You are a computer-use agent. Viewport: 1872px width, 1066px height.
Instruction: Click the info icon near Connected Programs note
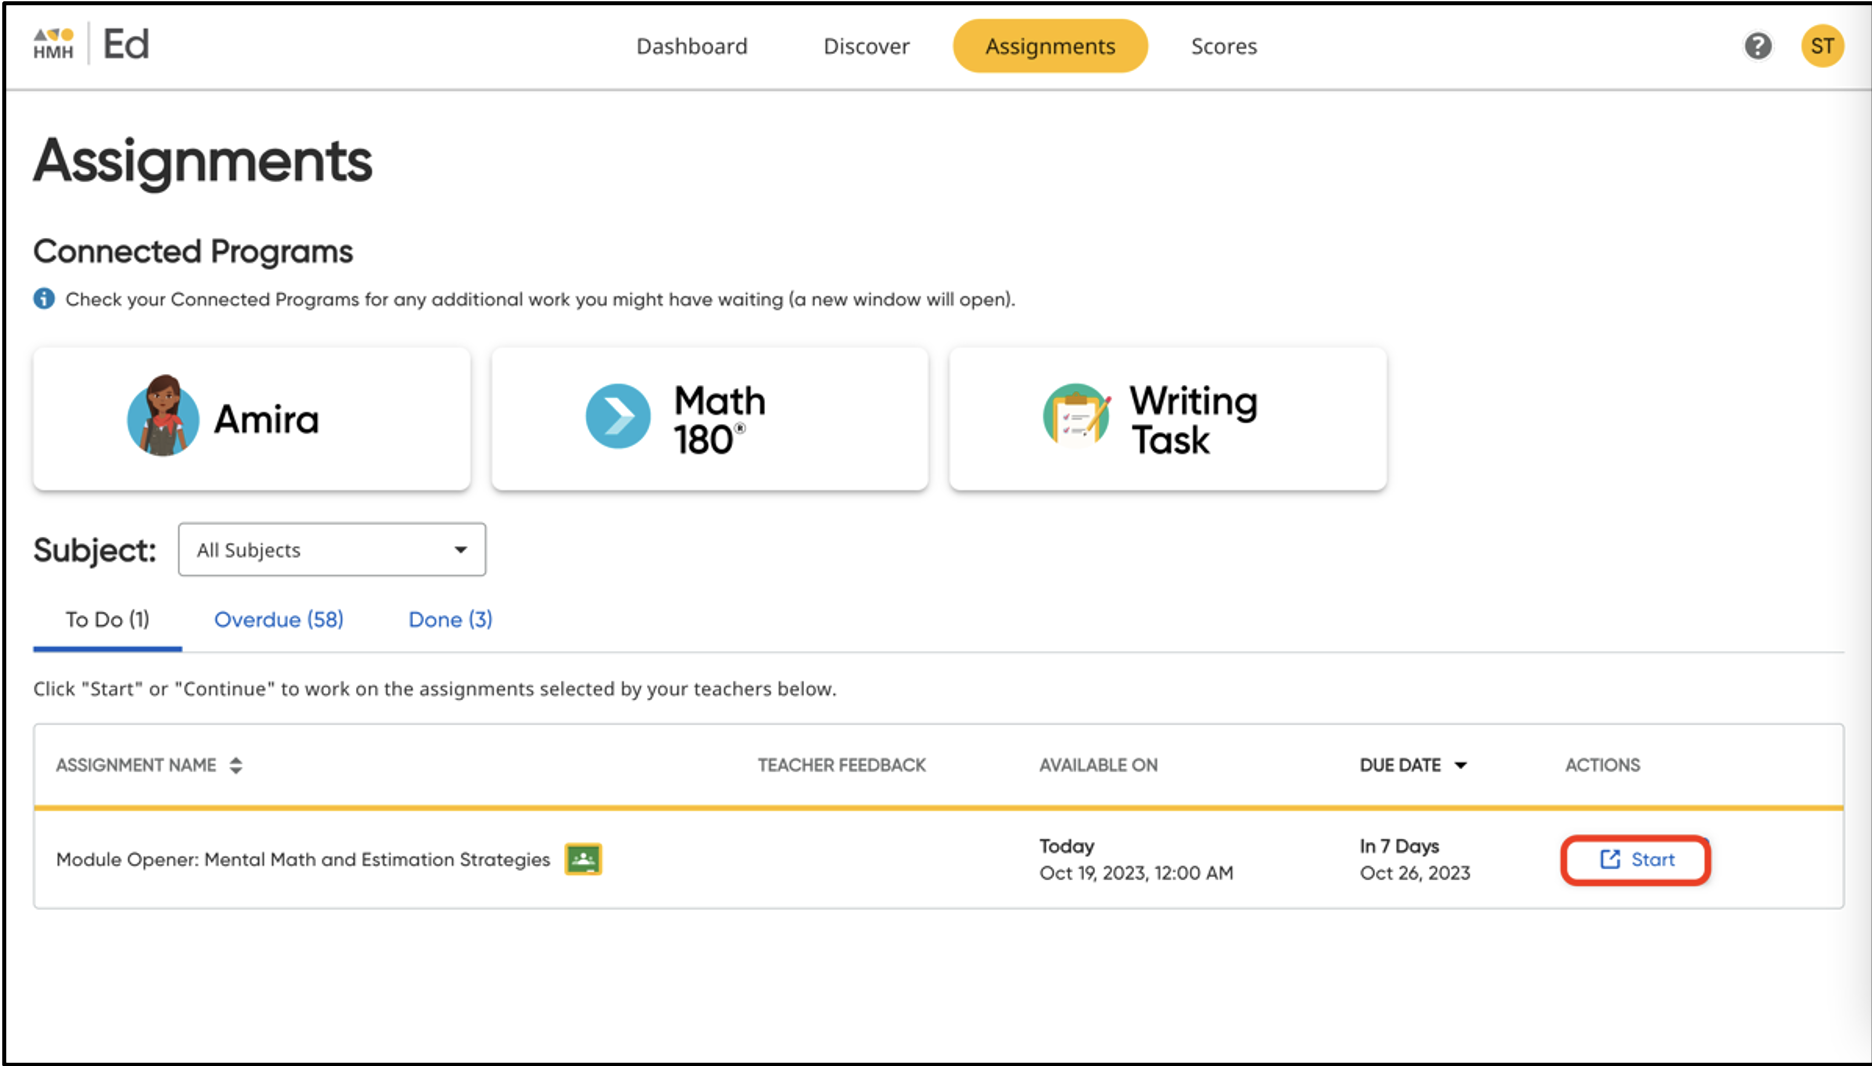44,299
